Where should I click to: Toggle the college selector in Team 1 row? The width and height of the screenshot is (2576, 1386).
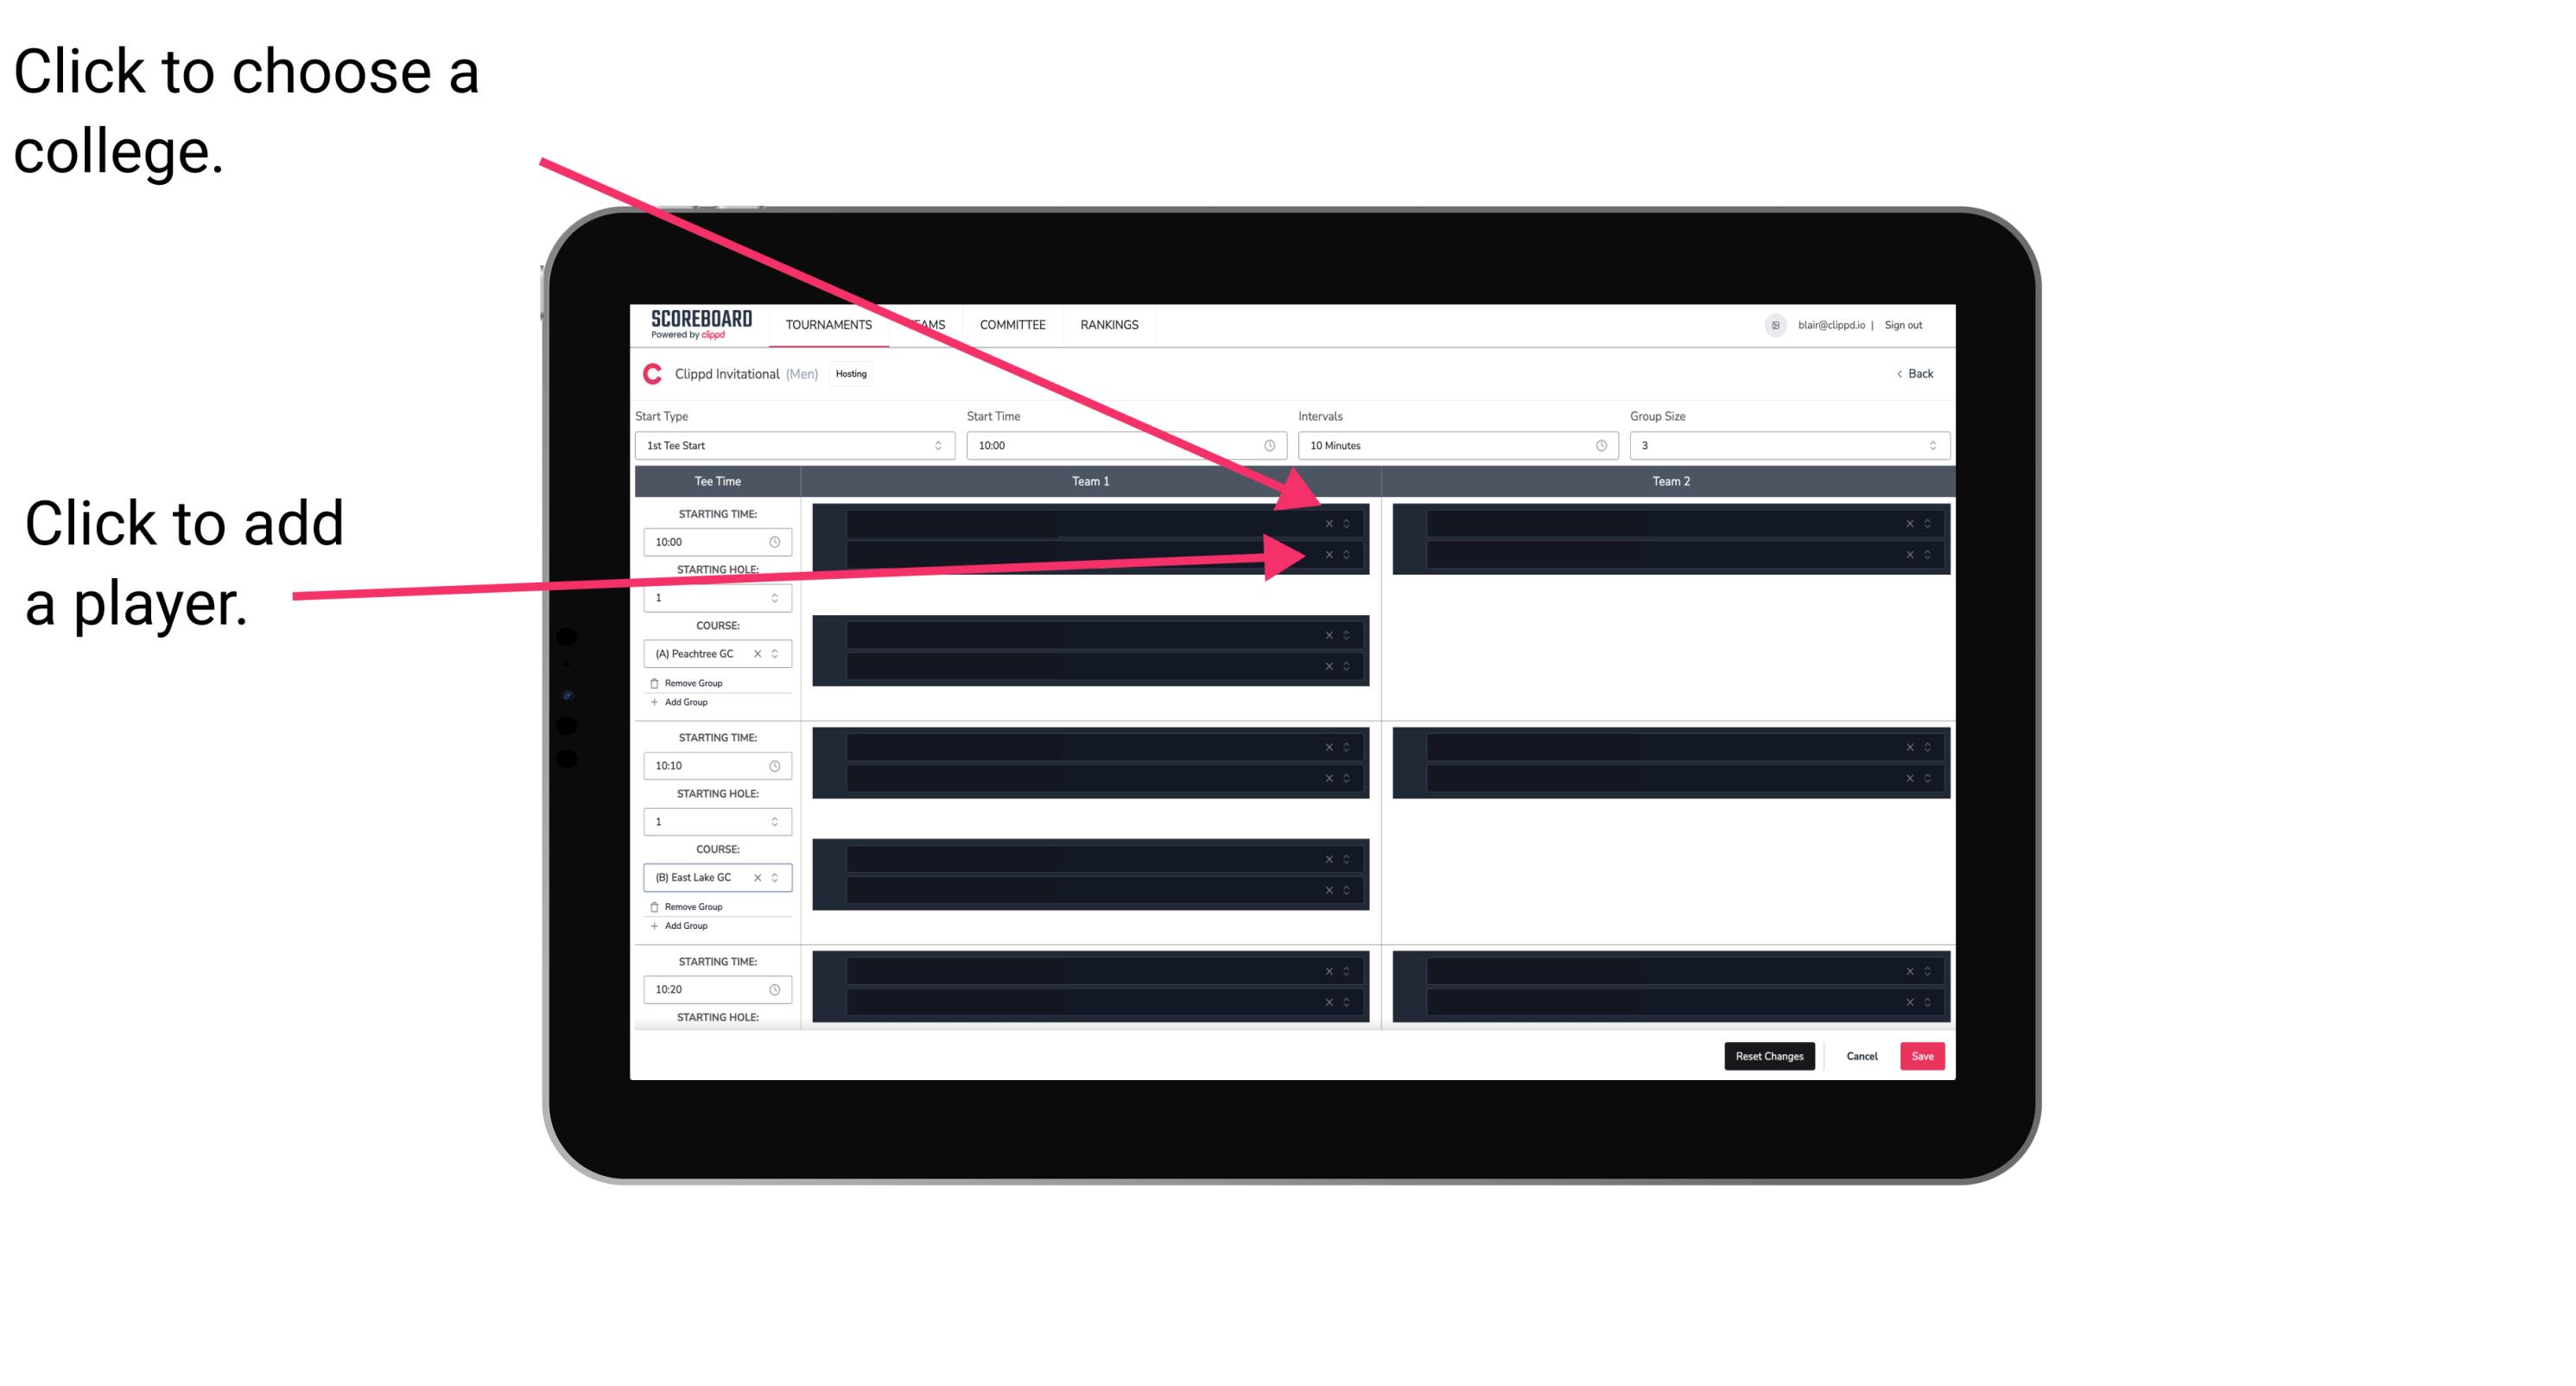1351,524
